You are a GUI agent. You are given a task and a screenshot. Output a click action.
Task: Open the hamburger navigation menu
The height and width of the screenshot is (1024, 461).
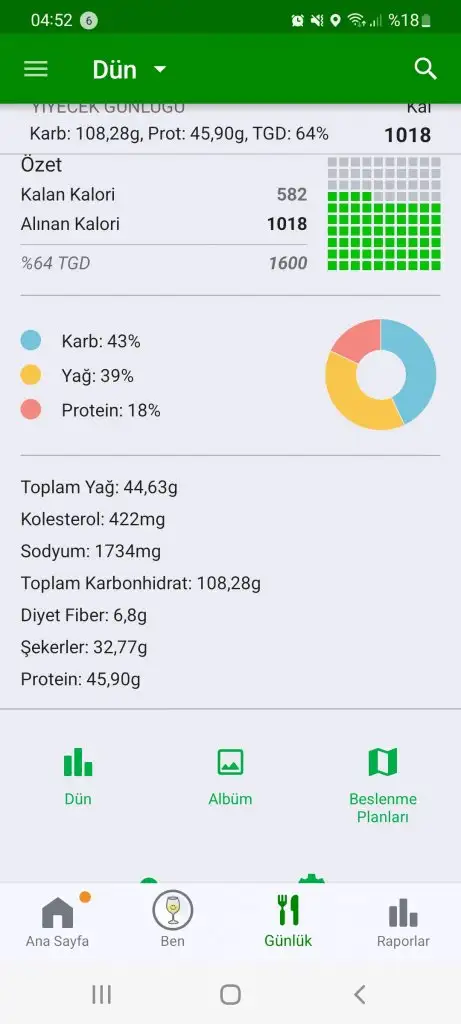point(36,69)
